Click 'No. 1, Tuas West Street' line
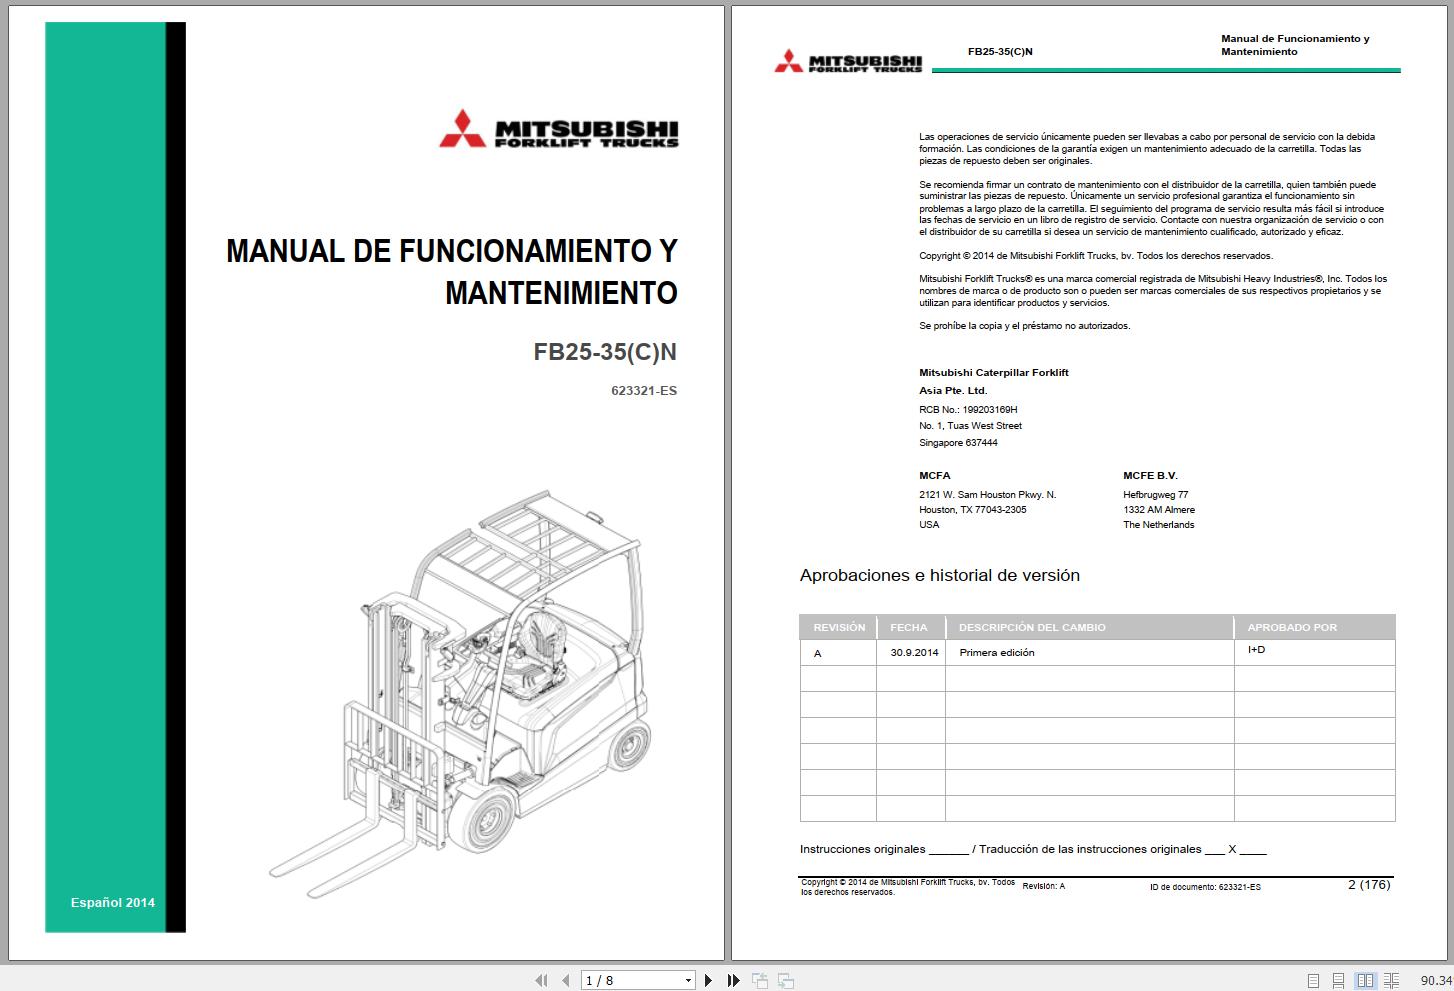 970,425
